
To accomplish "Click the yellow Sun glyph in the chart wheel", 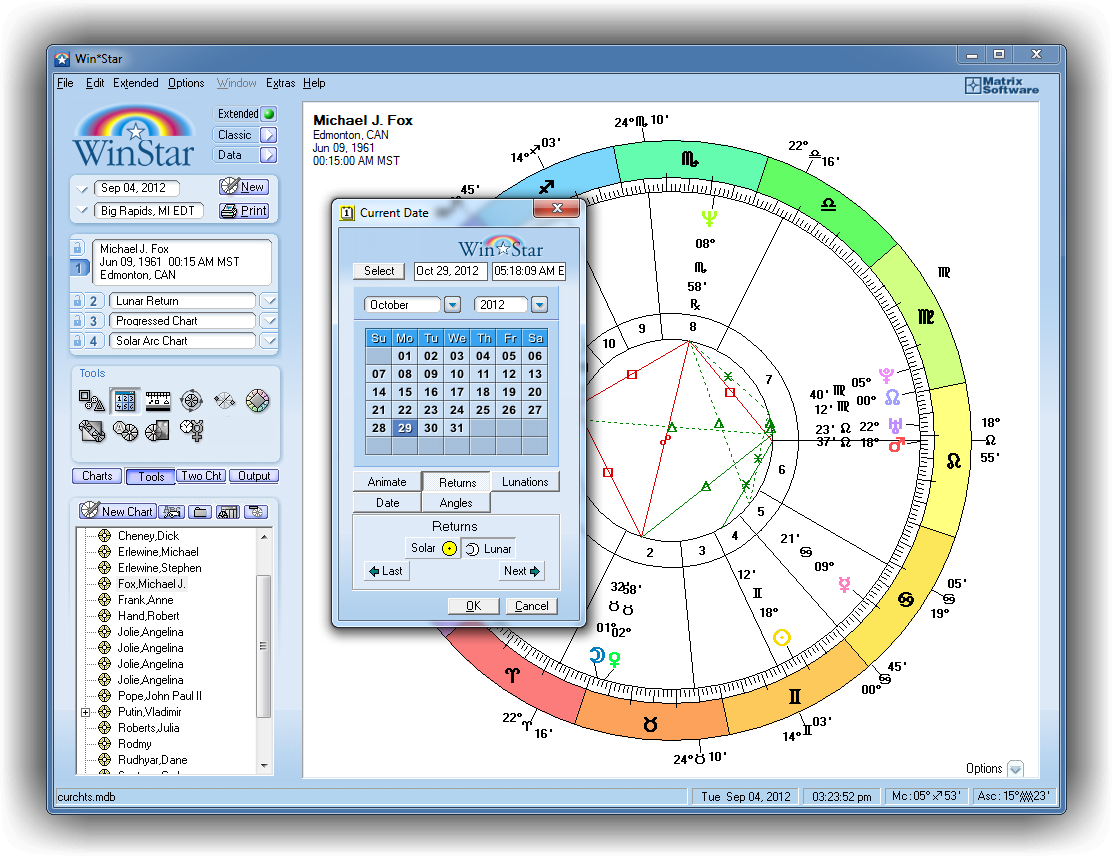I will pyautogui.click(x=782, y=638).
